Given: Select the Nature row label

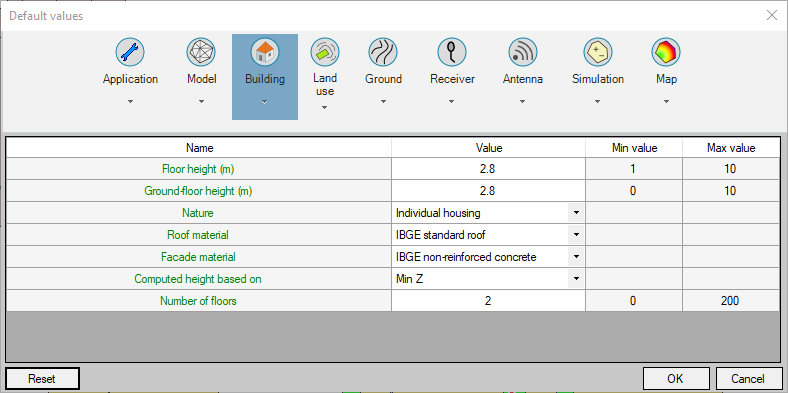Looking at the screenshot, I should pos(198,213).
